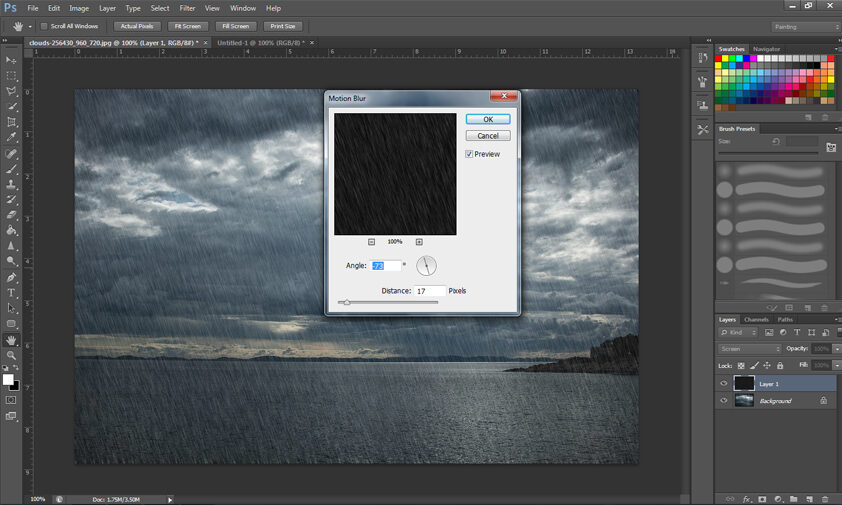
Task: Click zoom in plus icon under preview
Action: (x=419, y=242)
